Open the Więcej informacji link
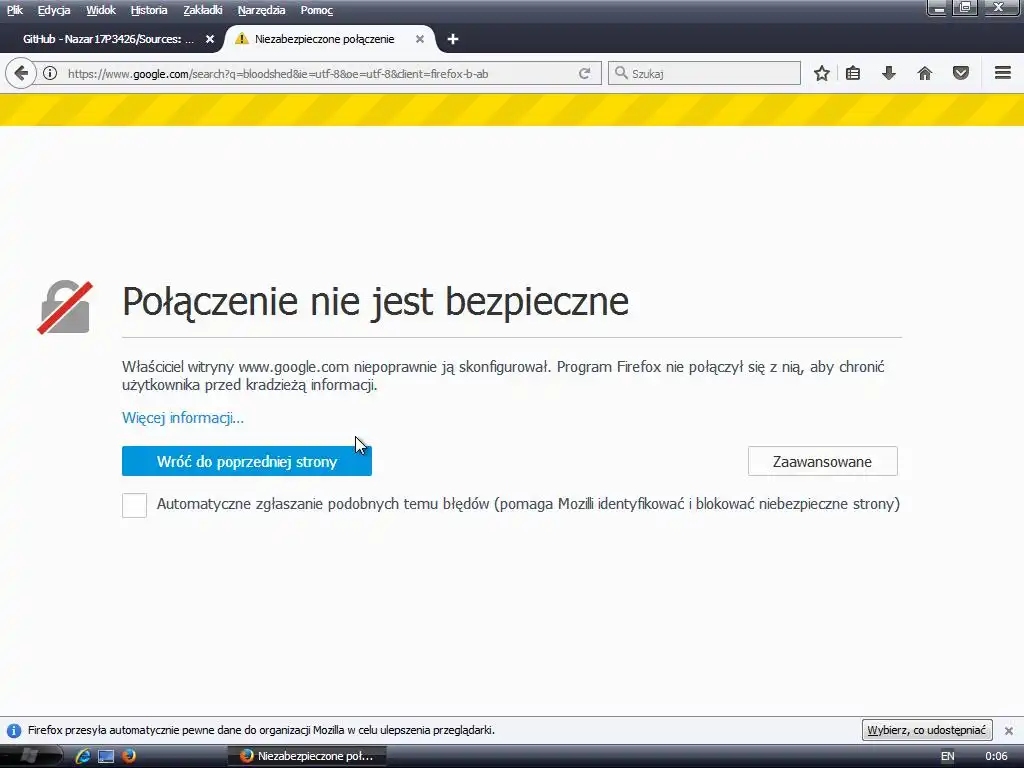 coord(183,418)
